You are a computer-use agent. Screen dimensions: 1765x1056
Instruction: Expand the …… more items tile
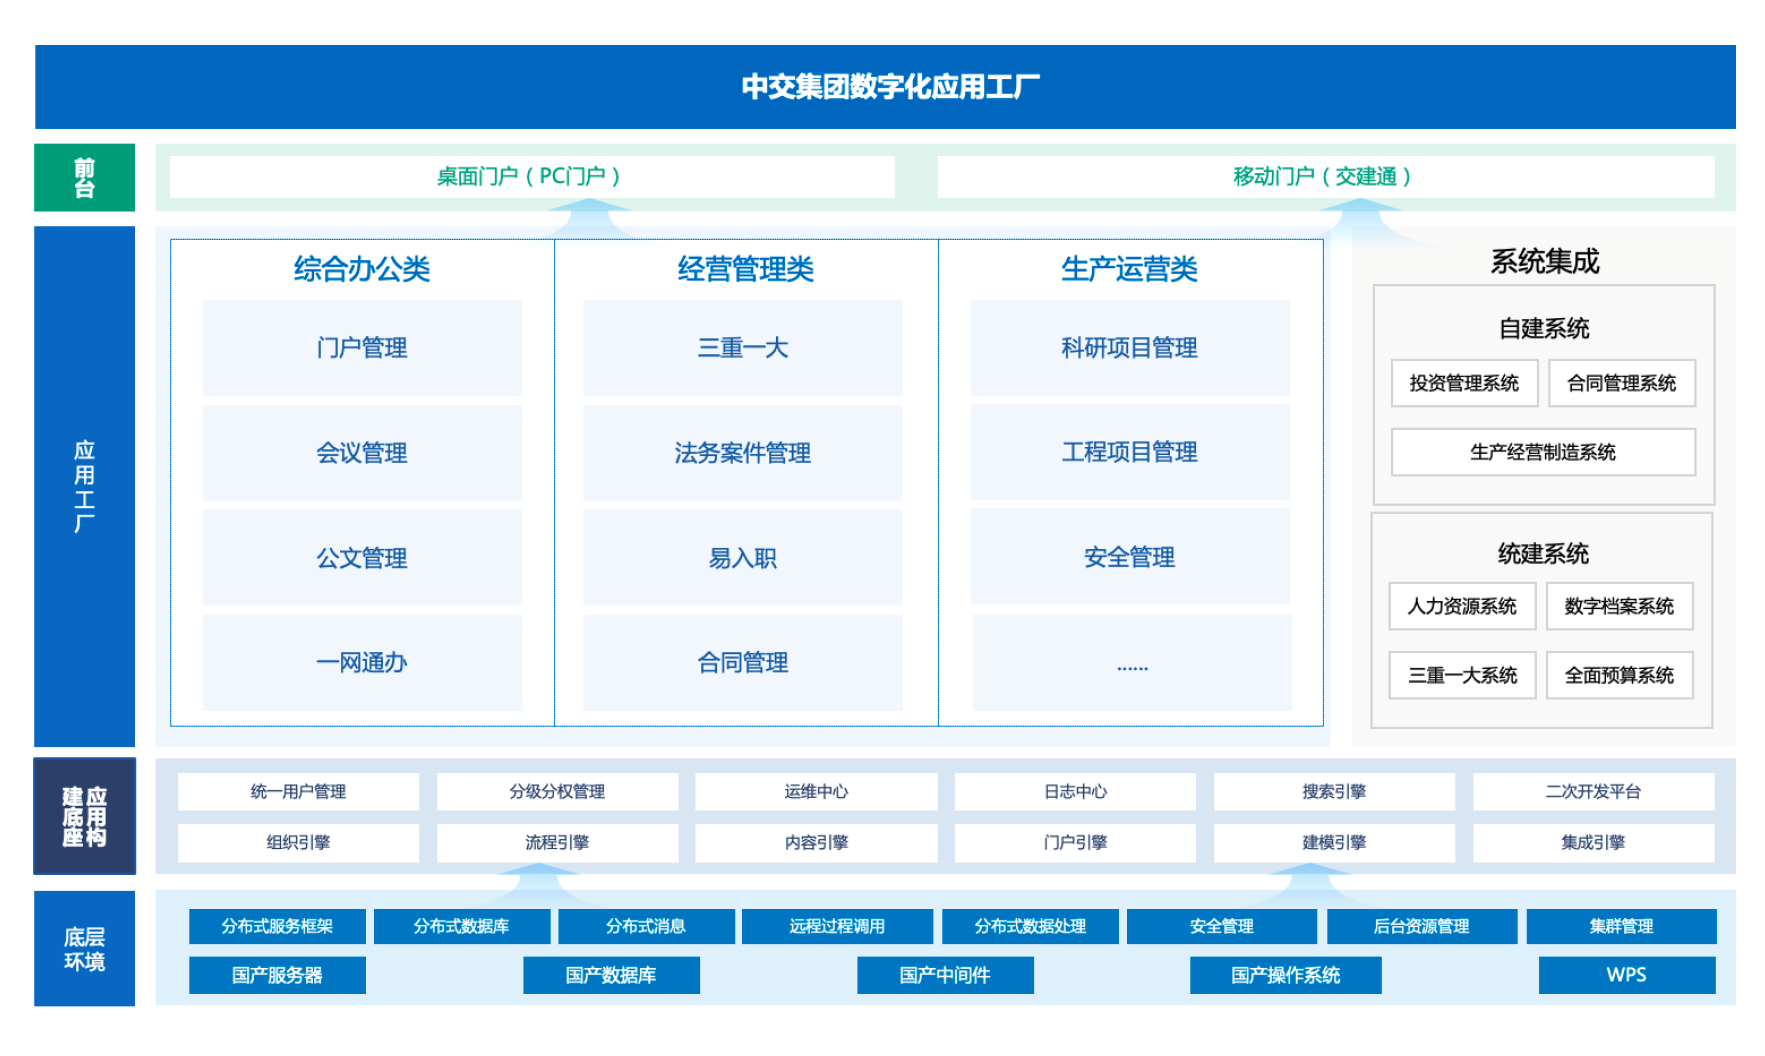click(x=1131, y=663)
